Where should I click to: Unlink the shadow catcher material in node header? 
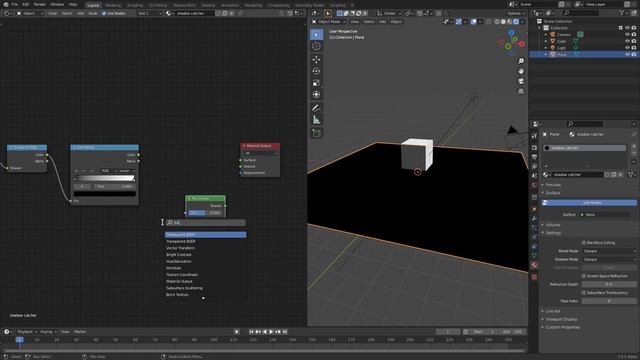click(231, 13)
